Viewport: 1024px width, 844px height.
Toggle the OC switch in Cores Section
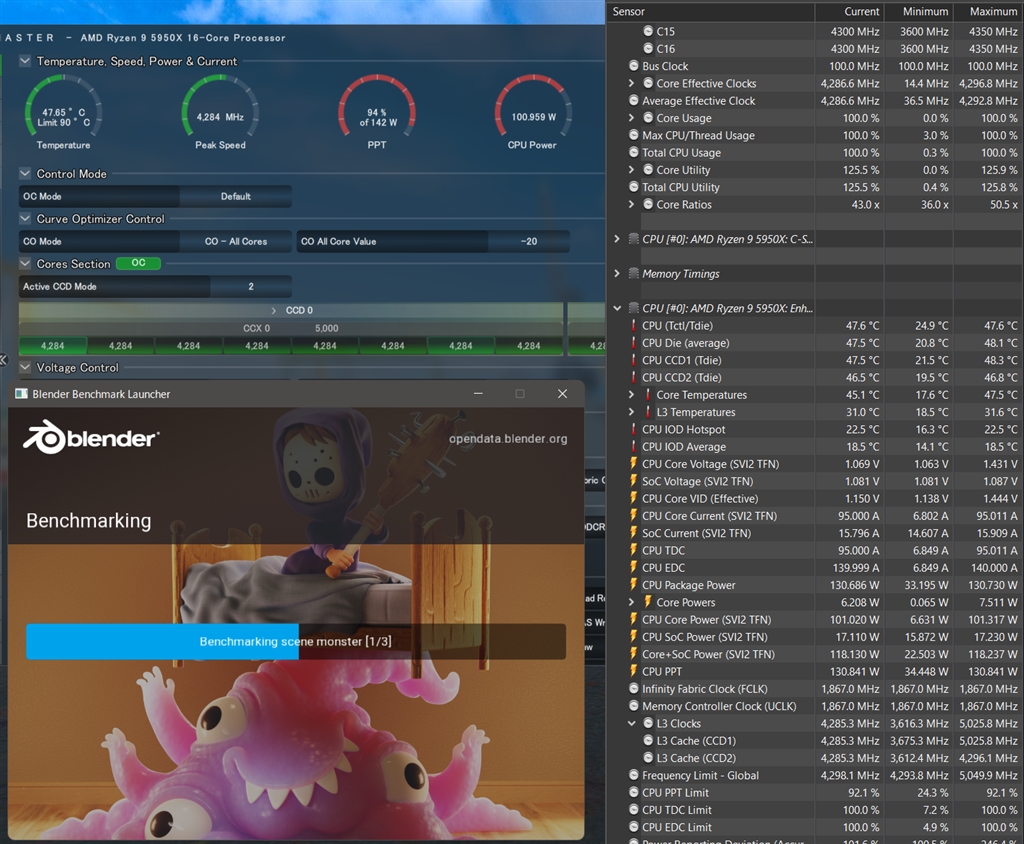(x=138, y=263)
